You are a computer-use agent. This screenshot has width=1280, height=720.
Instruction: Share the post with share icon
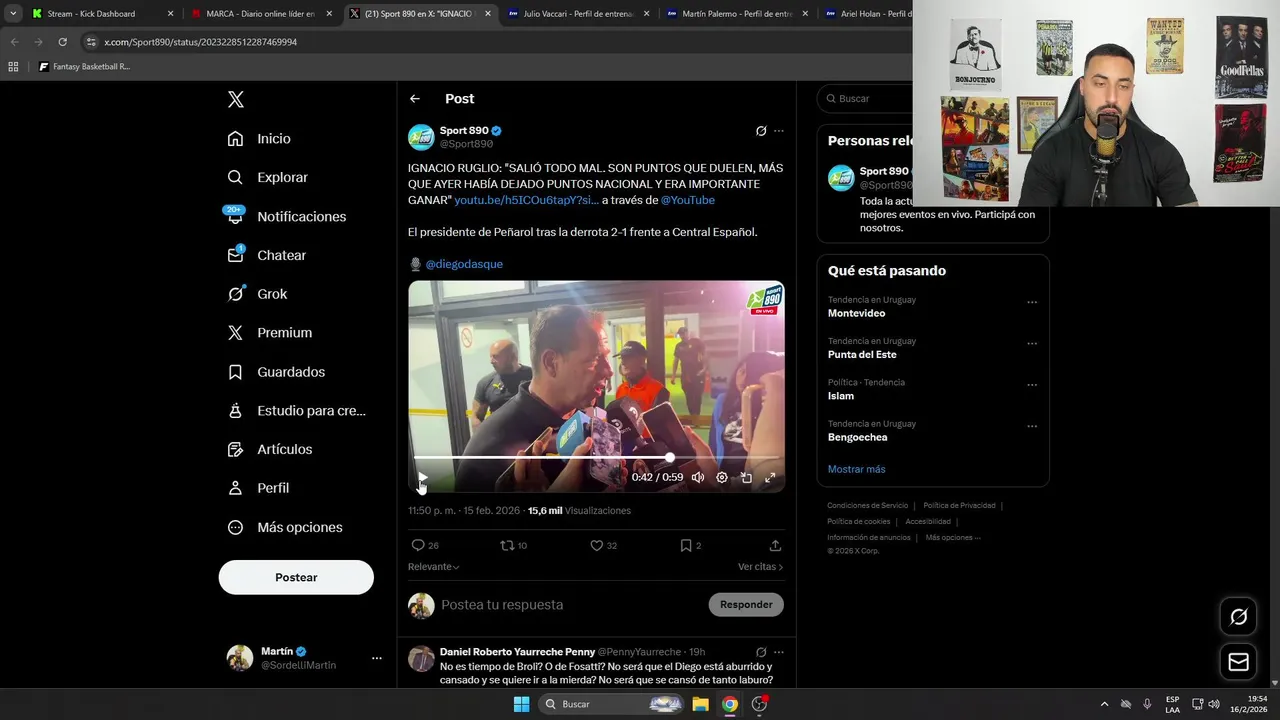point(775,545)
